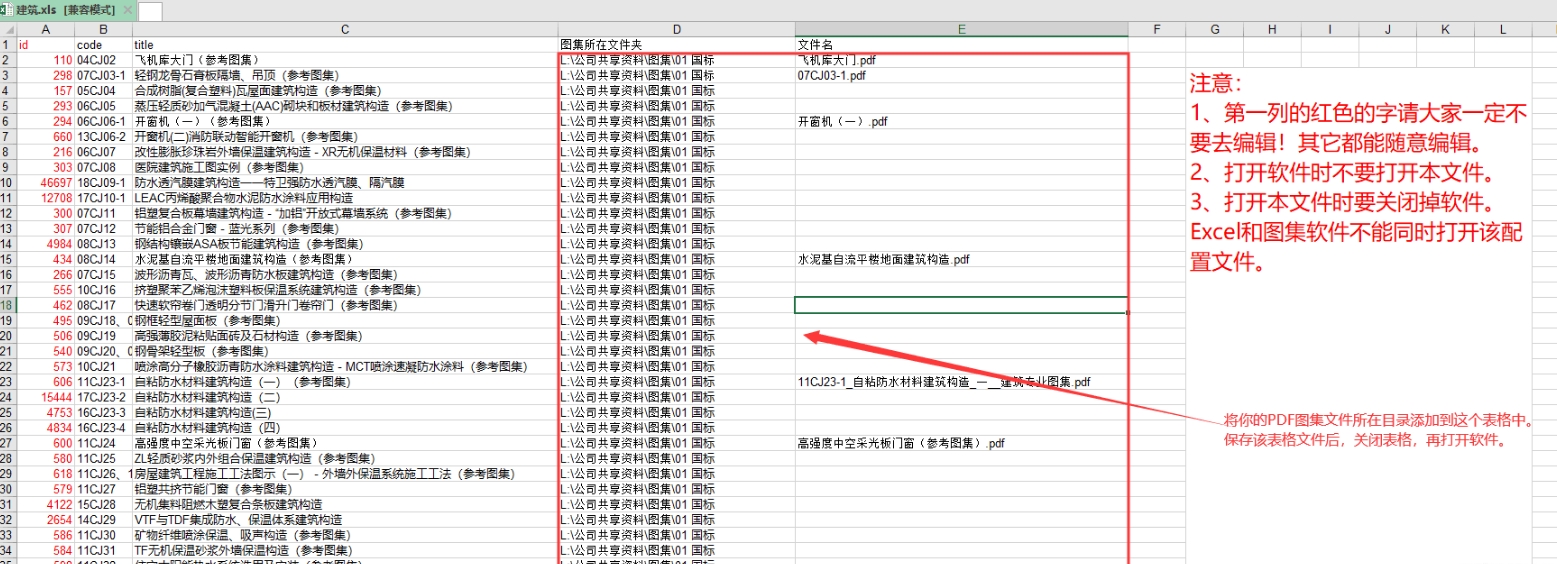Image resolution: width=1557 pixels, height=564 pixels.
Task: Select column B header
Action: tap(104, 30)
